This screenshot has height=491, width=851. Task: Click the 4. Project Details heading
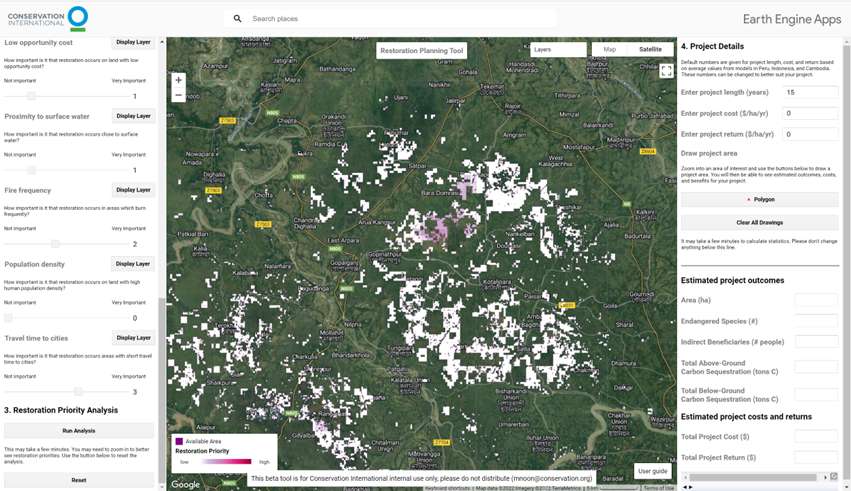click(712, 46)
